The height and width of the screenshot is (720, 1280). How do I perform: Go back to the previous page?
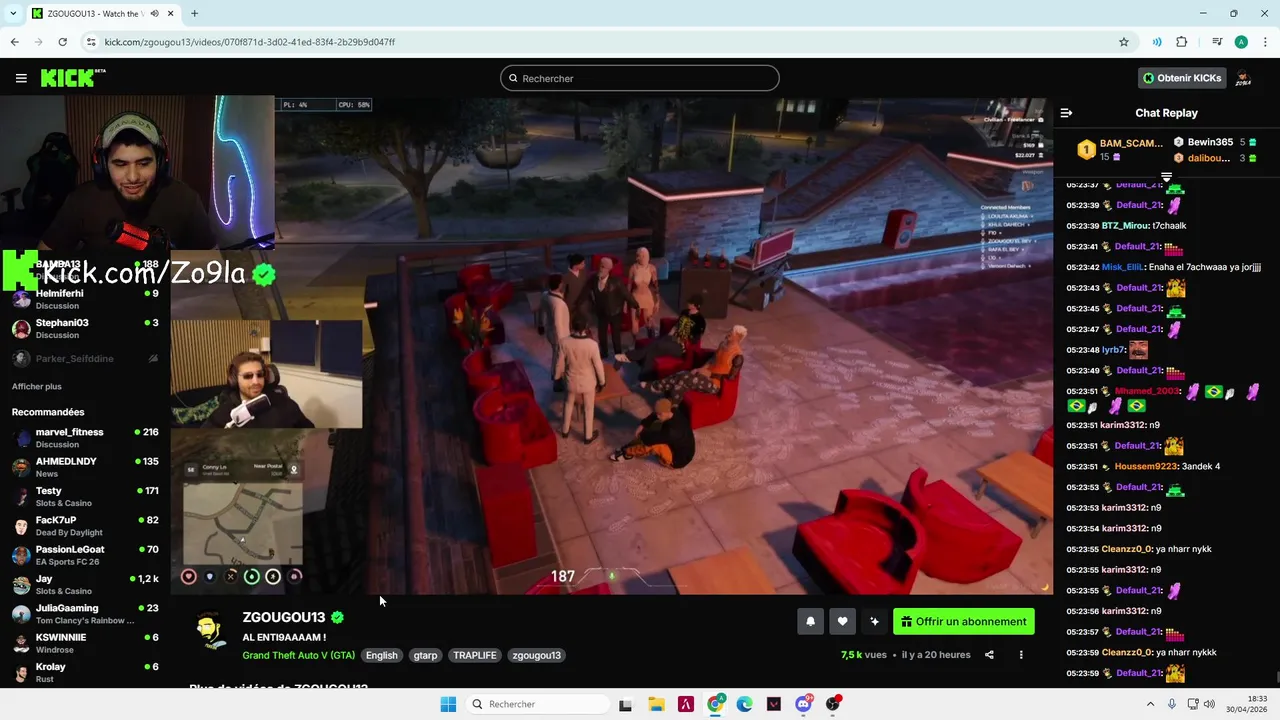click(x=14, y=42)
